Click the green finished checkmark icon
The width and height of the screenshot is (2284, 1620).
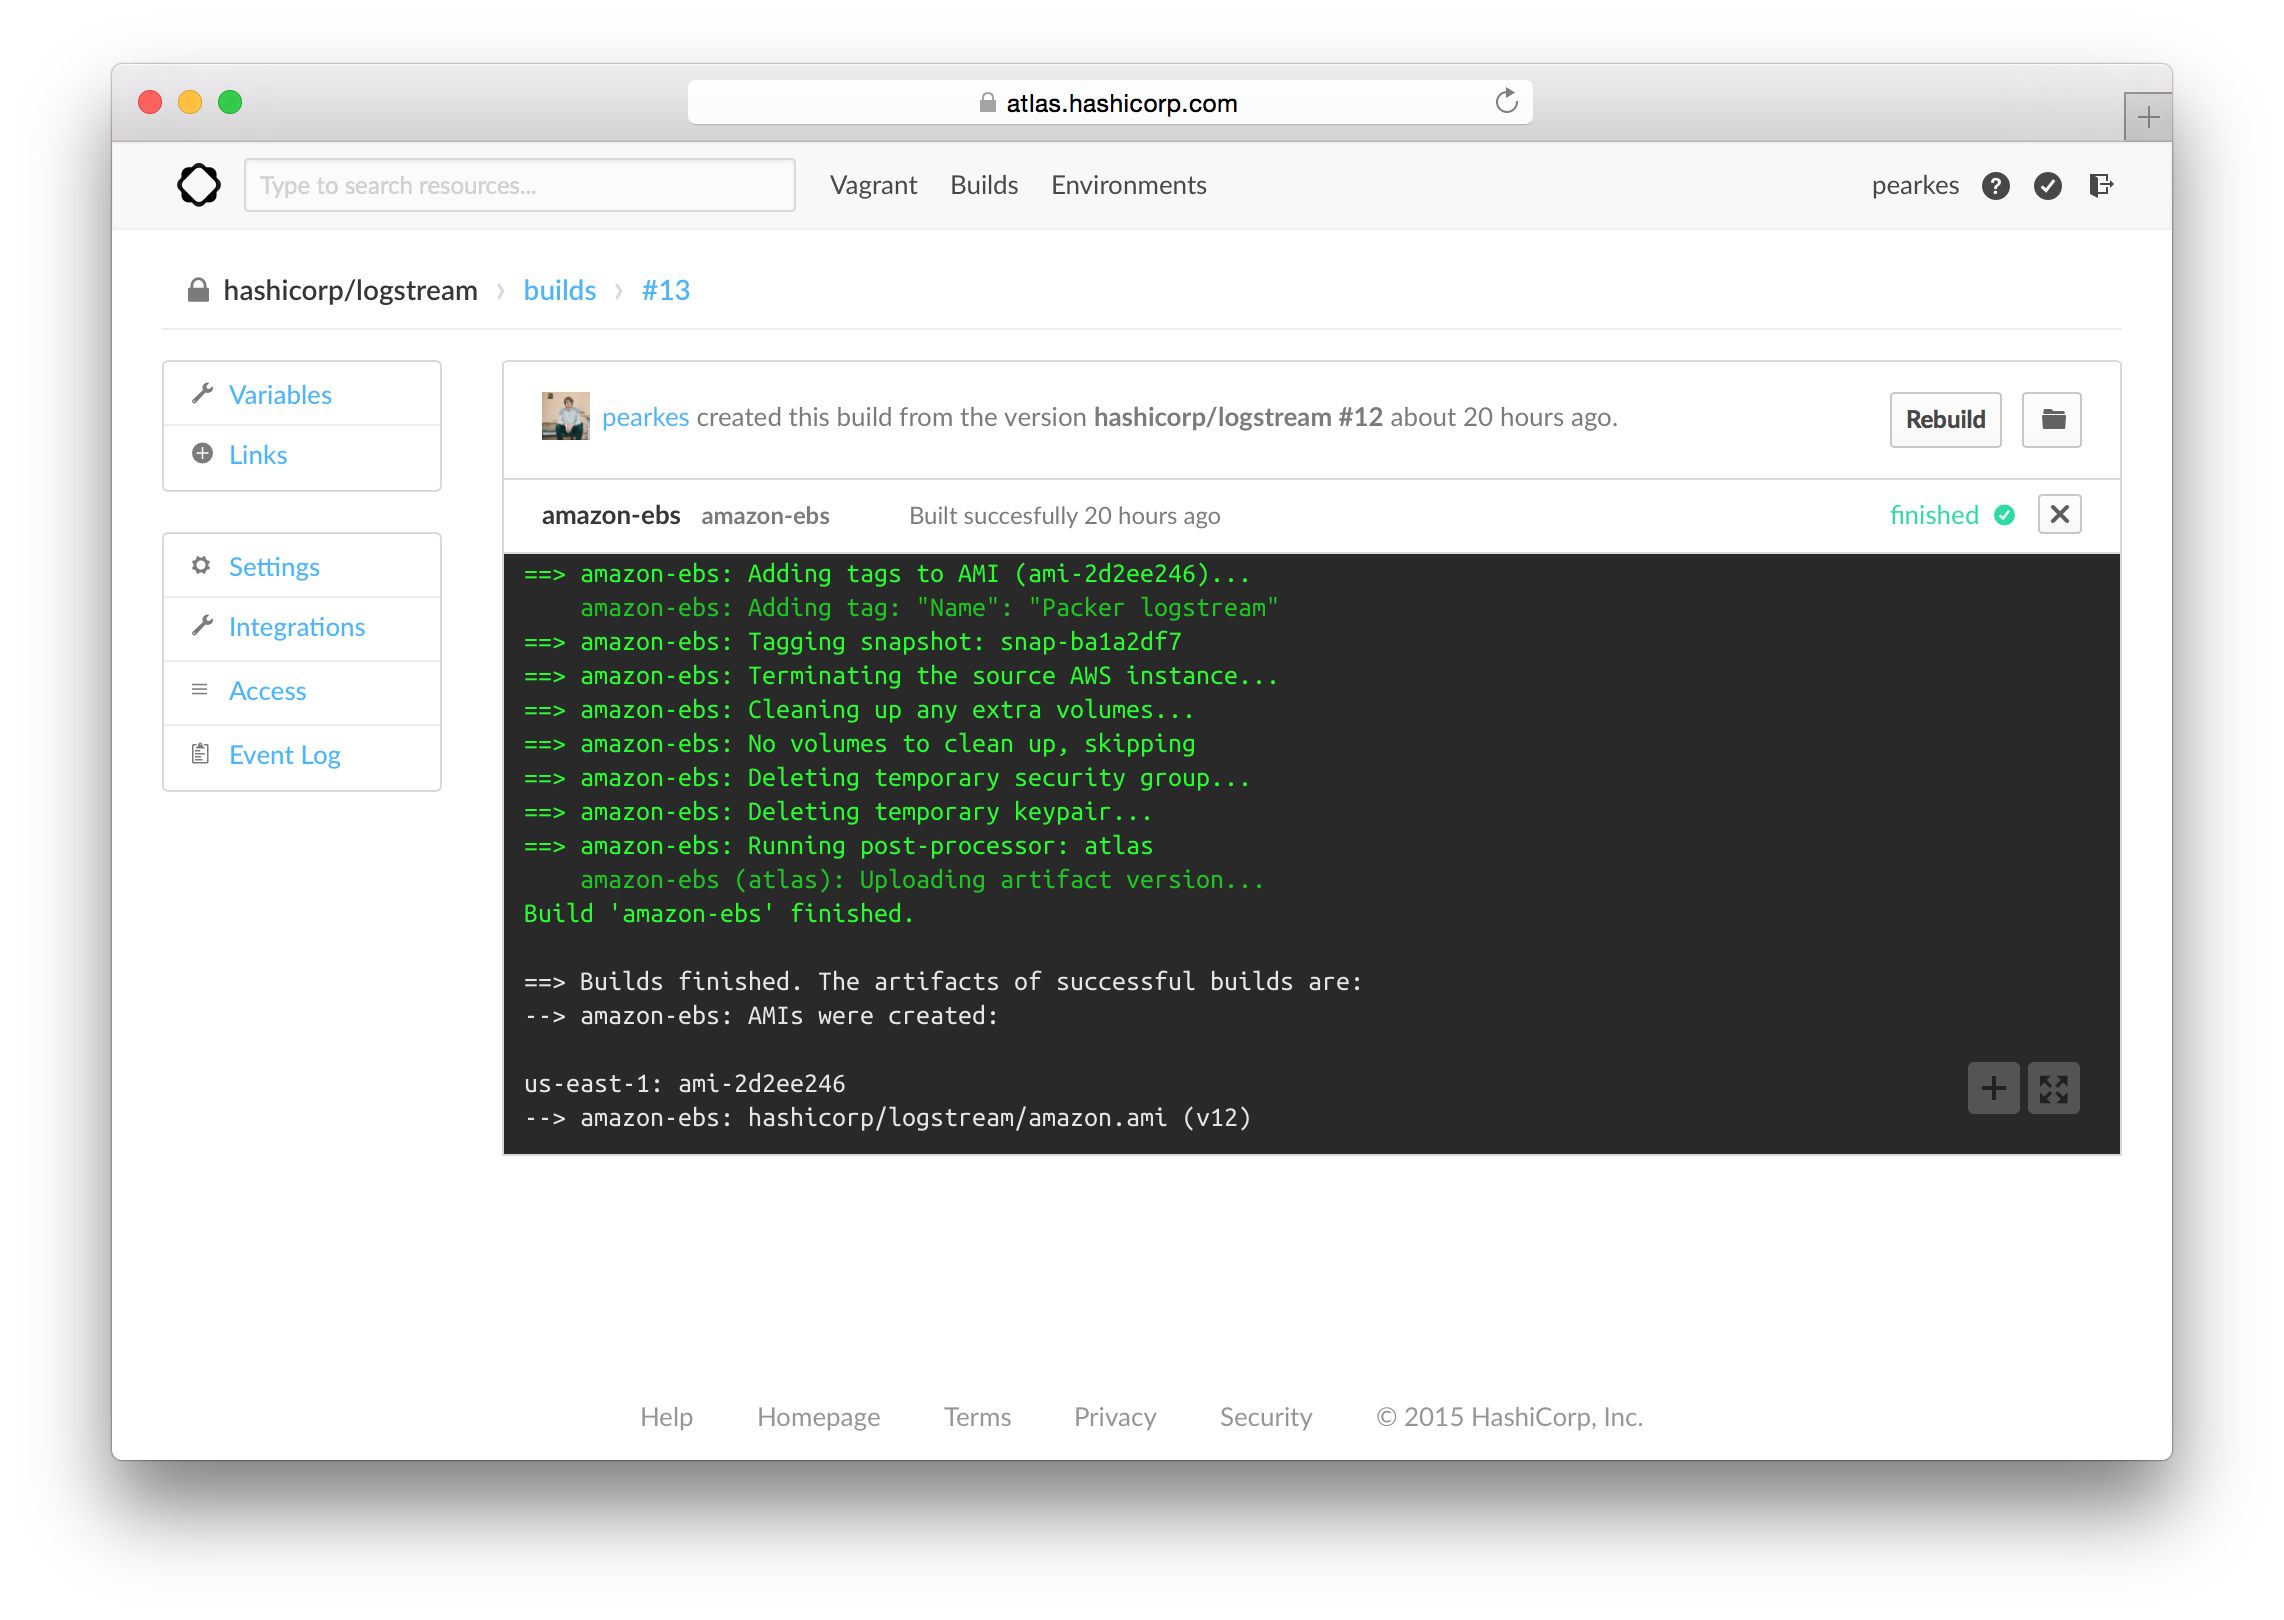click(2004, 515)
